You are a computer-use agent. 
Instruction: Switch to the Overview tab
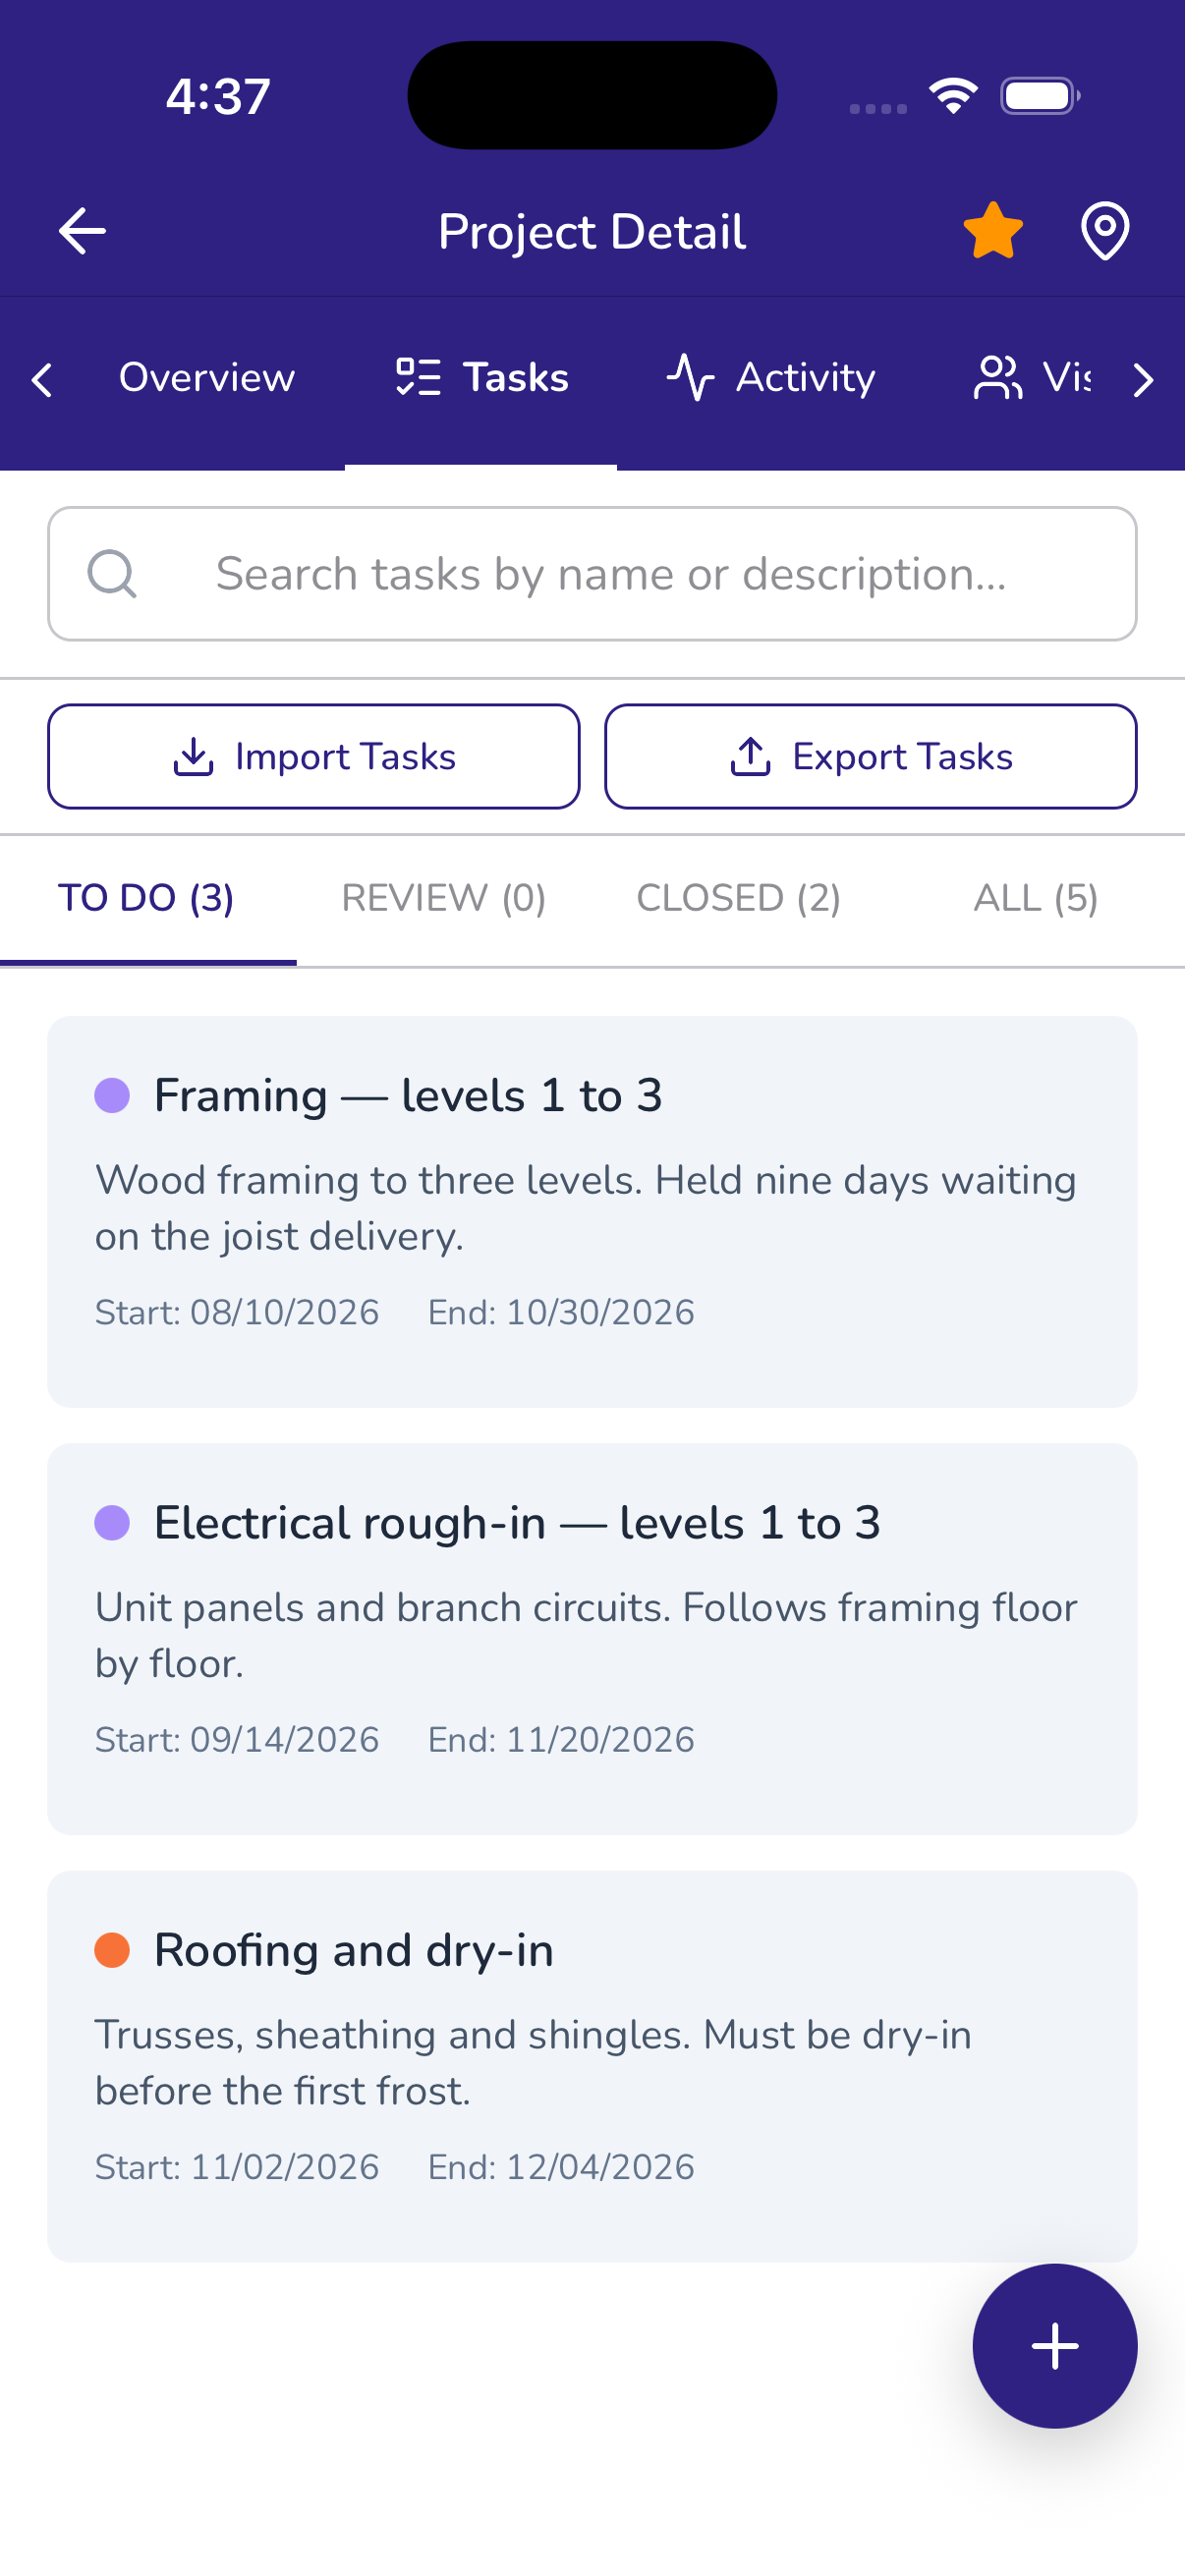pos(207,378)
